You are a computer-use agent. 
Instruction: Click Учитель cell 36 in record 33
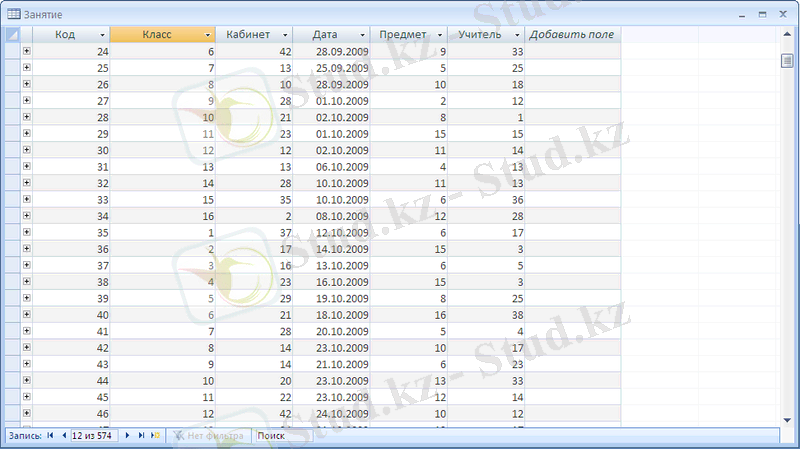486,200
